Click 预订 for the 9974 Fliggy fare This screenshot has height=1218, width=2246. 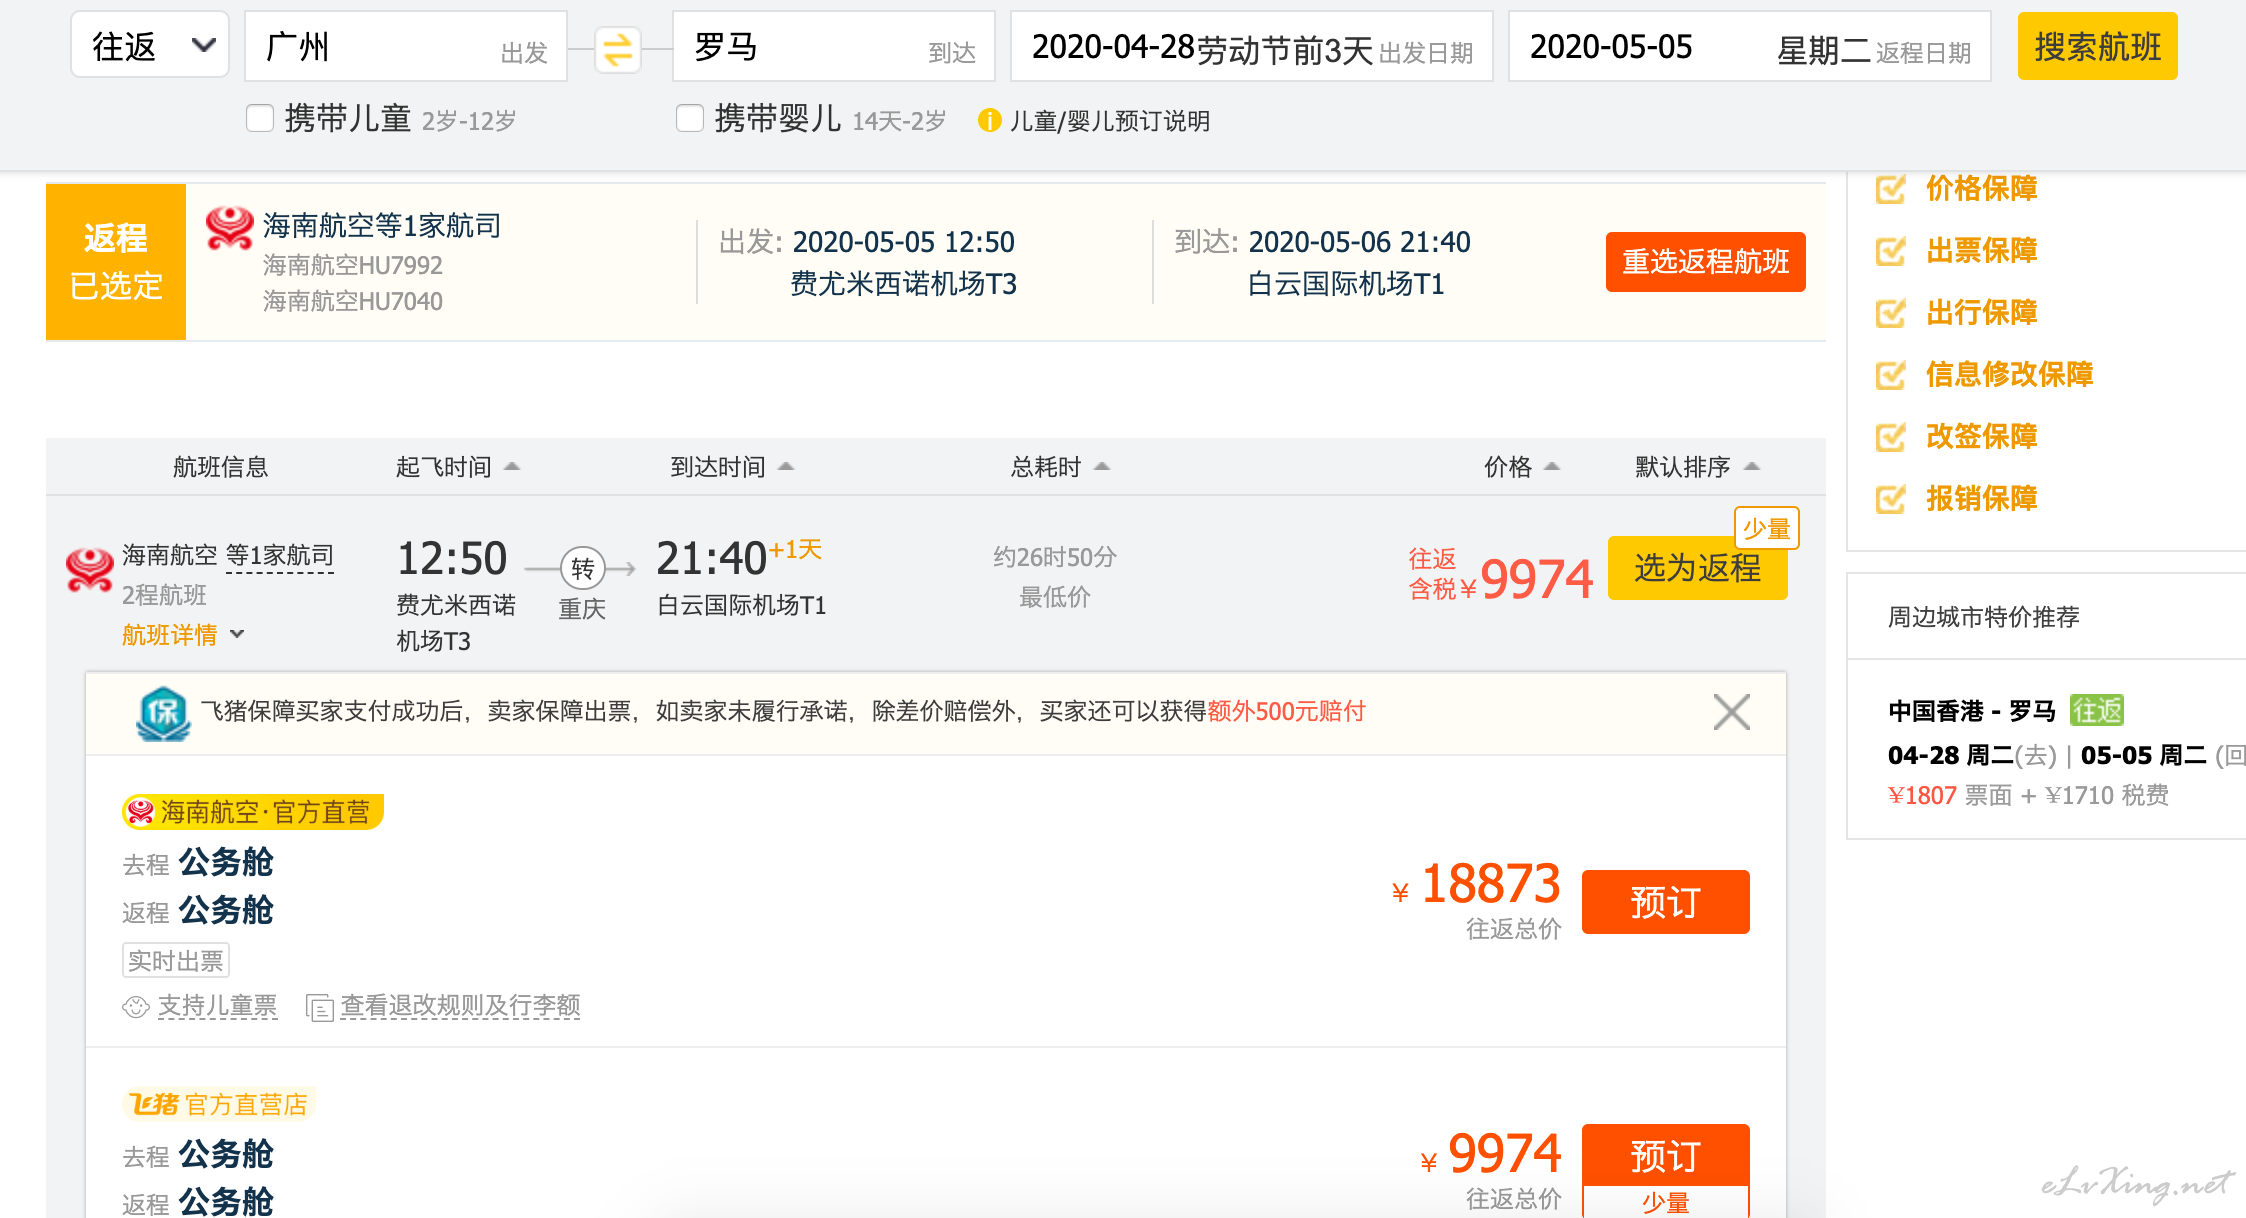1665,1156
